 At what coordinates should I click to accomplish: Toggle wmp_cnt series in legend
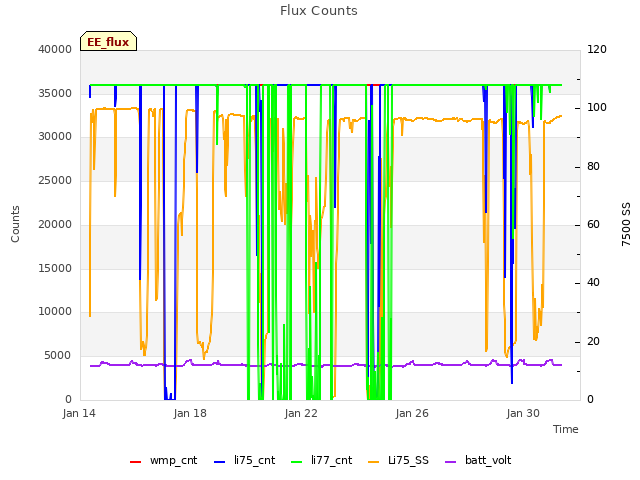point(163,460)
